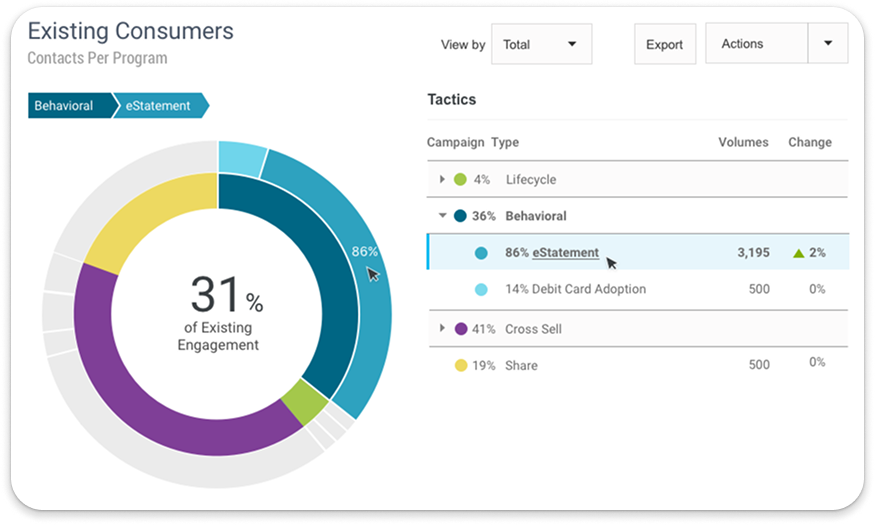
Task: Click the Behavioral row label
Action: pos(536,216)
